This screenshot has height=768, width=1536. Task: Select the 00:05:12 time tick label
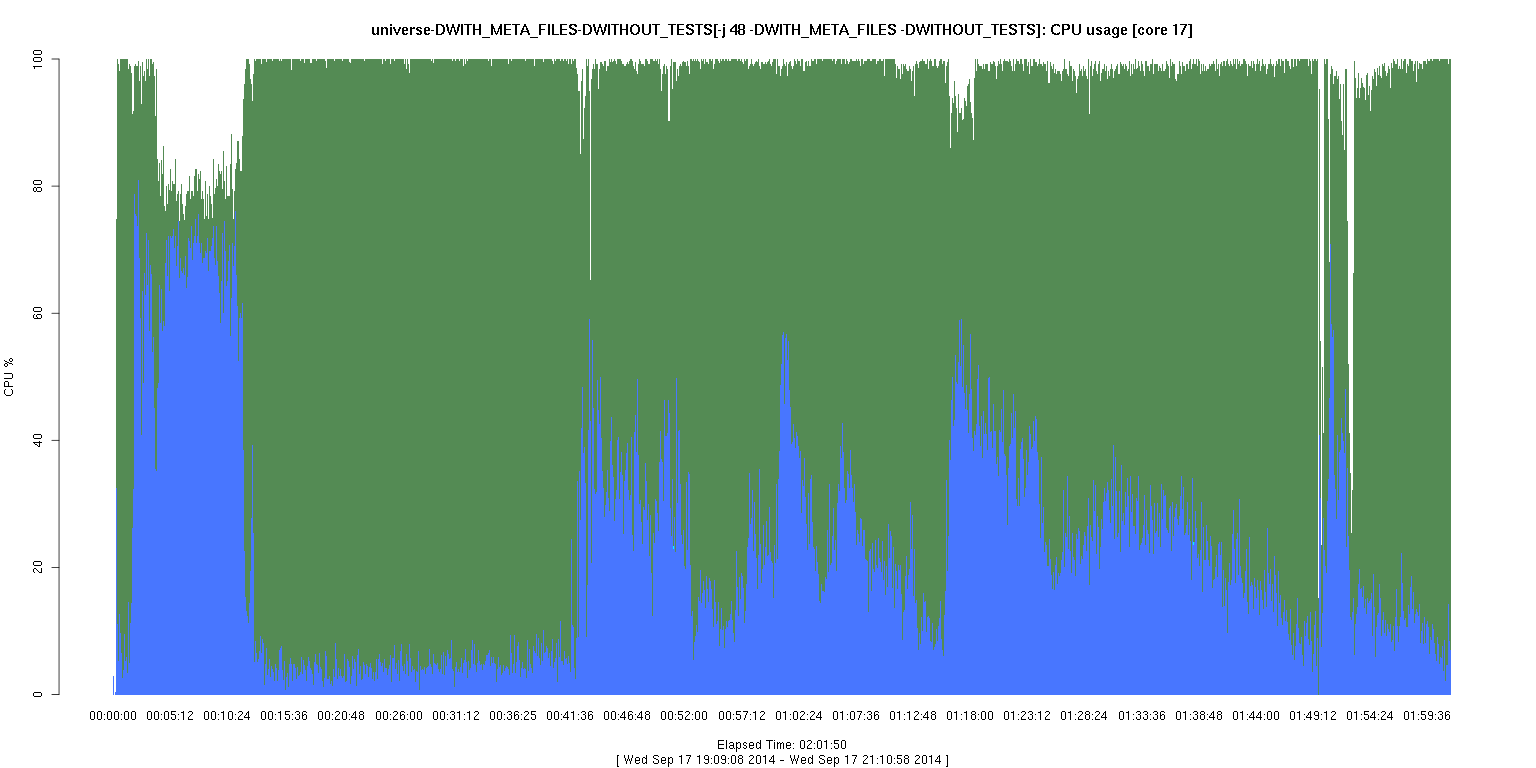point(170,716)
